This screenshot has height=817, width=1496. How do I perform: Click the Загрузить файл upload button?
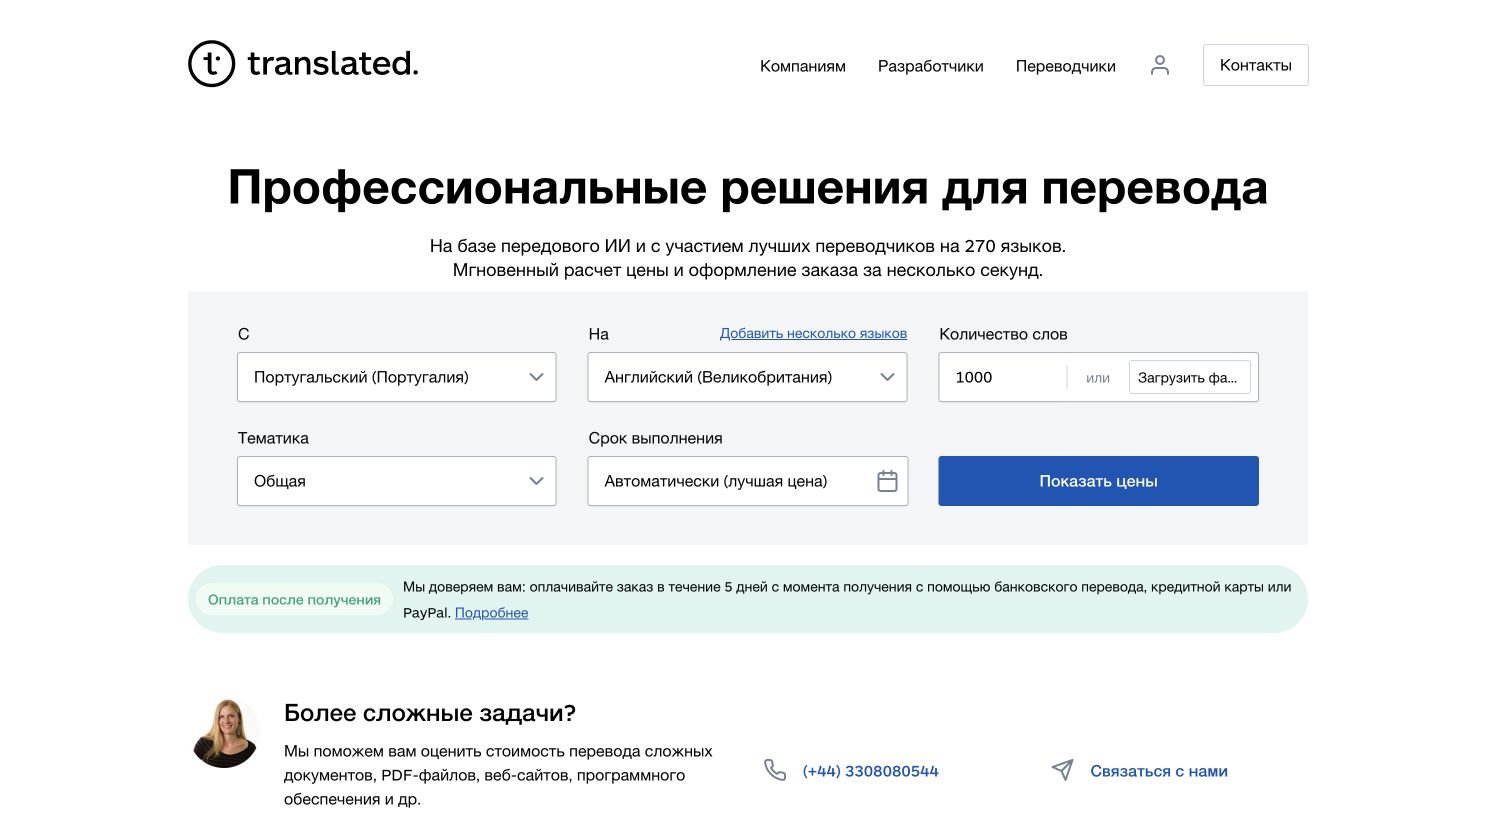[x=1189, y=377]
